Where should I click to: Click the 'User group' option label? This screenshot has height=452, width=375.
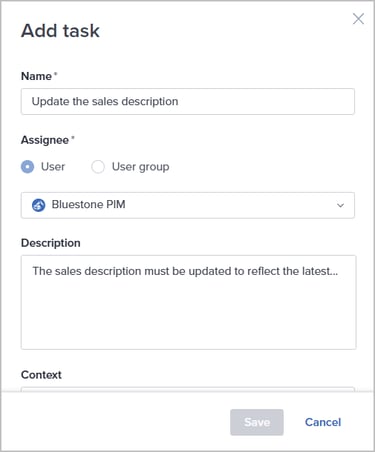(x=140, y=167)
